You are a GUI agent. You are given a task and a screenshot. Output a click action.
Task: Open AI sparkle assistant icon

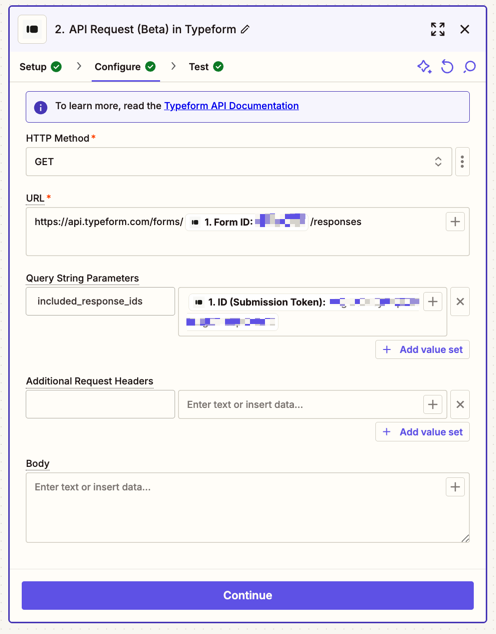point(424,67)
